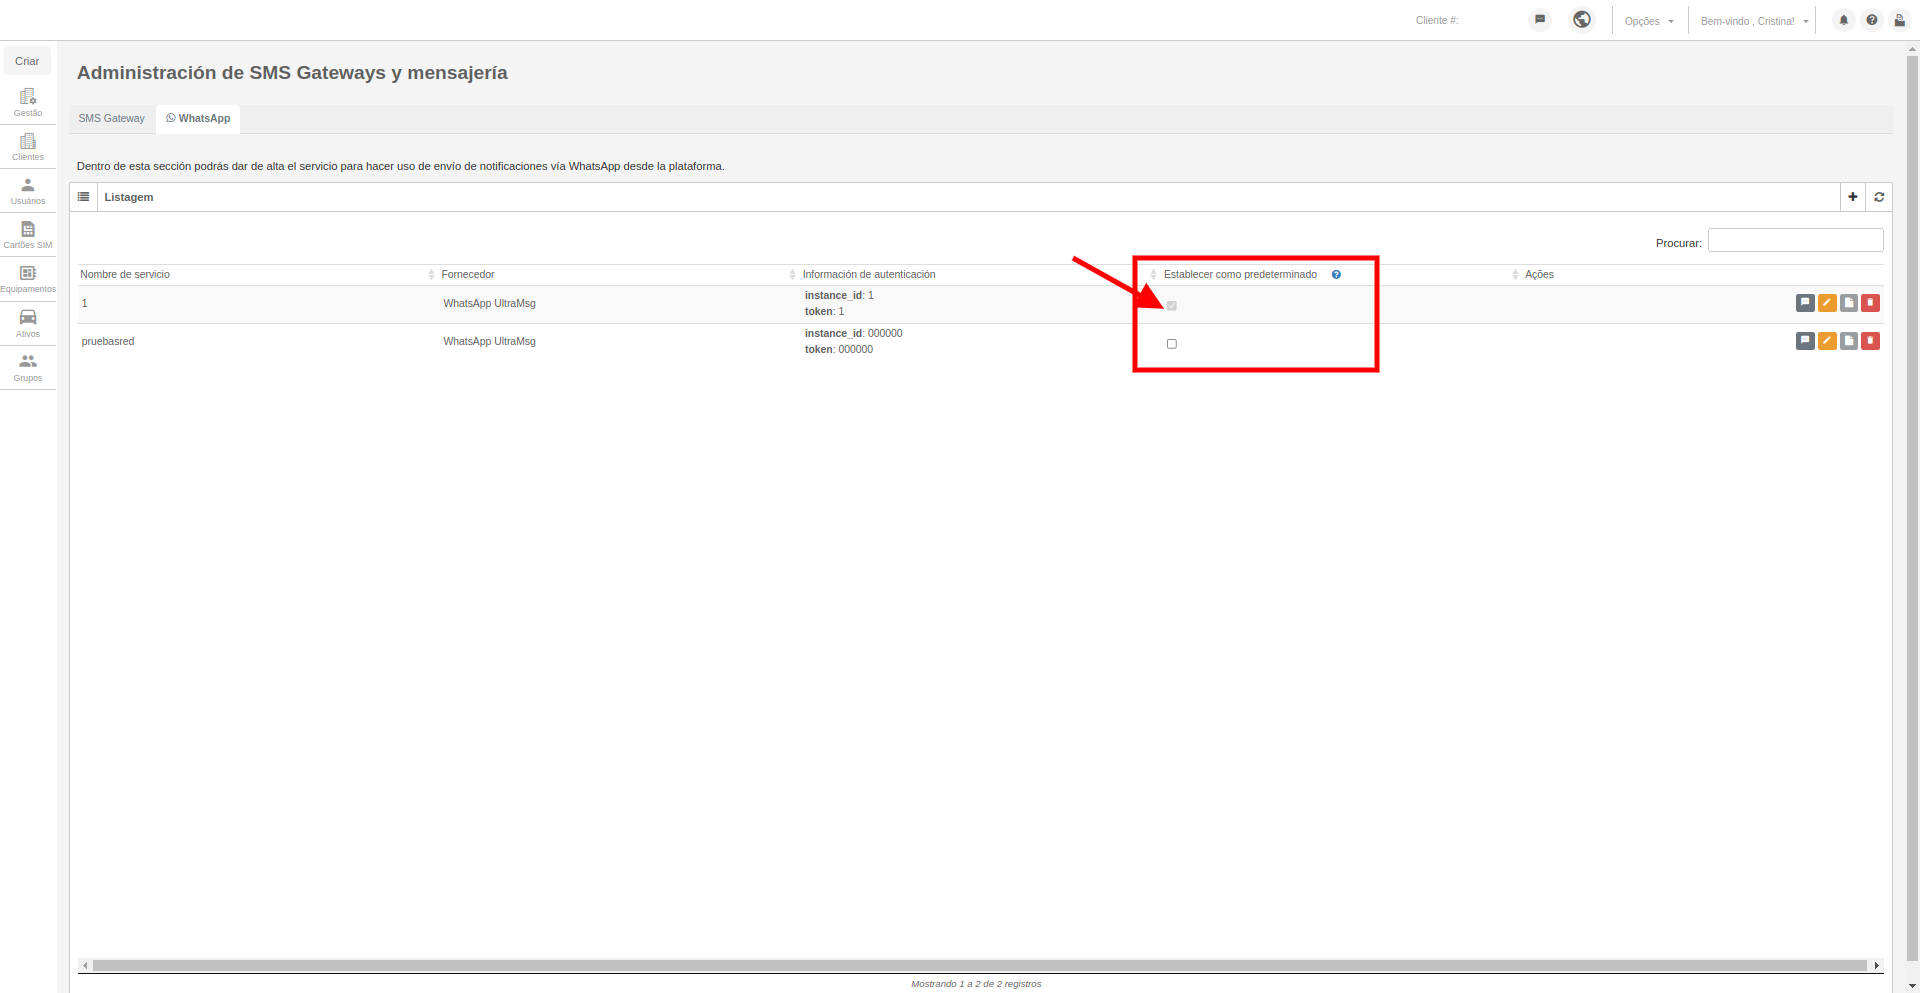Add a new WhatsApp service with plus icon

[1853, 197]
